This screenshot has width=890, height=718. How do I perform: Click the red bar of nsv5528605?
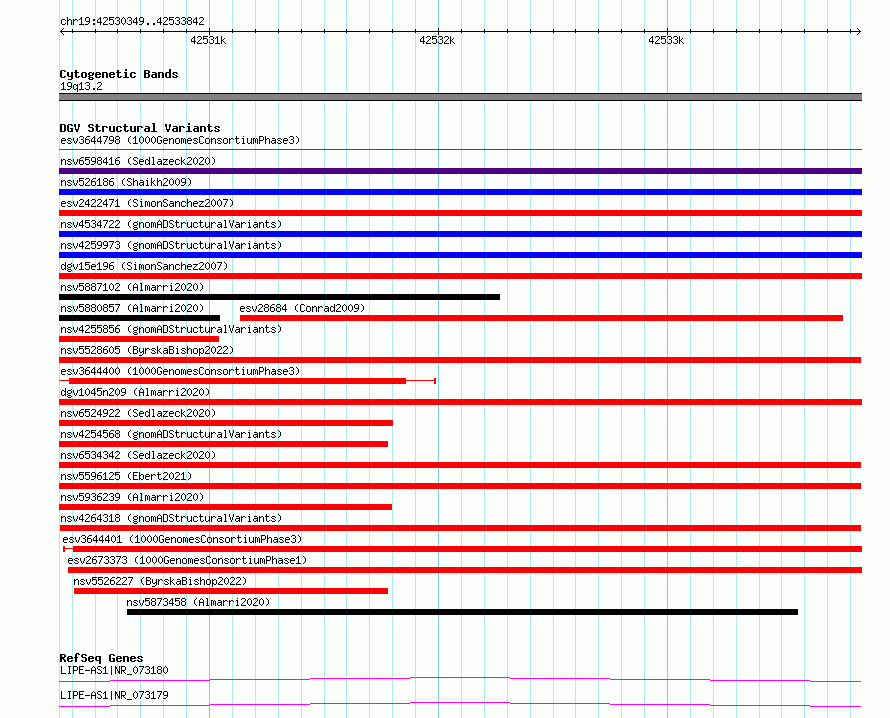pyautogui.click(x=460, y=360)
